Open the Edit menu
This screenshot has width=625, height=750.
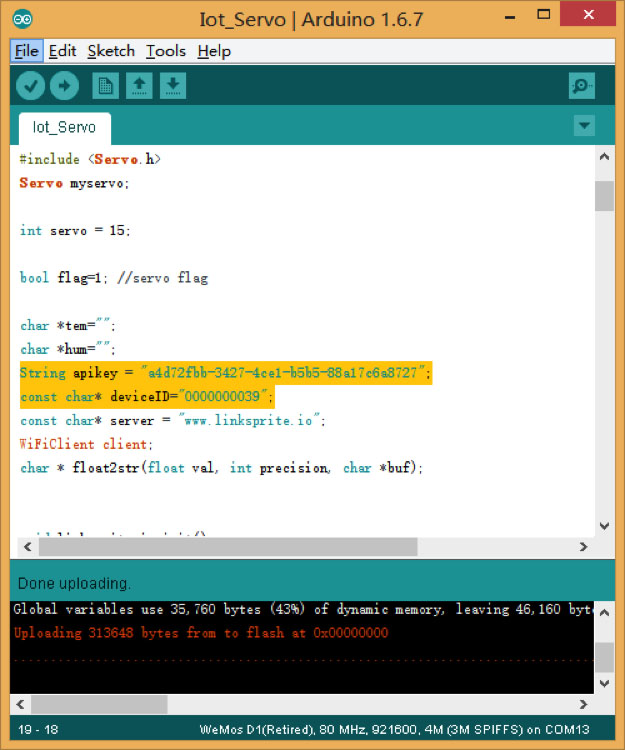click(62, 51)
